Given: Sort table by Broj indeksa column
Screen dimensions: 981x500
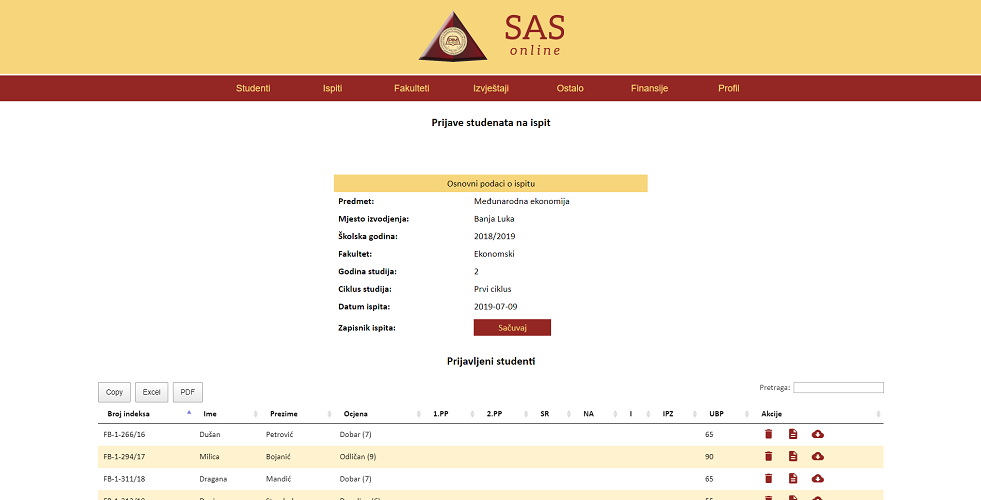Looking at the screenshot, I should coord(128,414).
